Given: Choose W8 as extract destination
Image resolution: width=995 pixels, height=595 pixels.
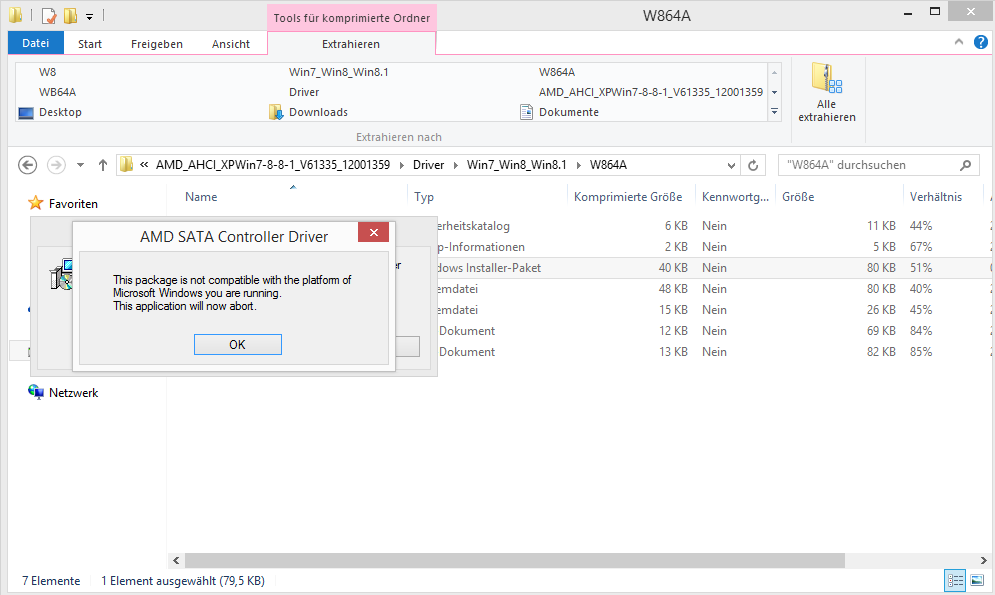Looking at the screenshot, I should [x=48, y=72].
